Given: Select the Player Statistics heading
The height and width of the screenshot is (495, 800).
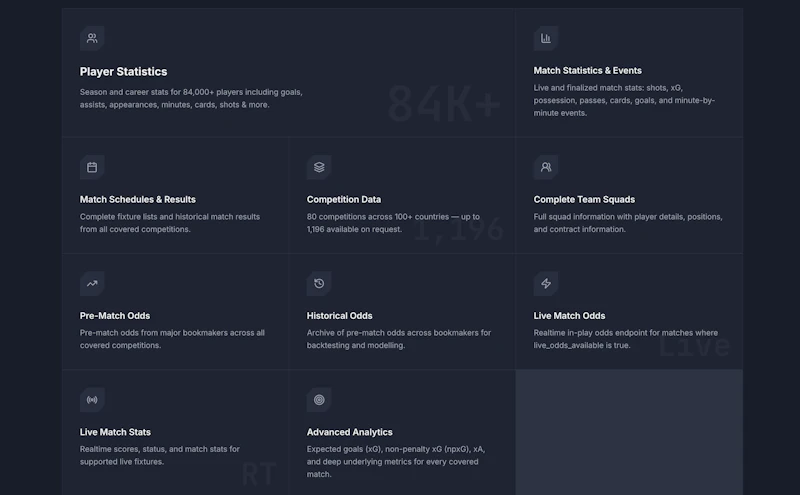Looking at the screenshot, I should pyautogui.click(x=123, y=72).
